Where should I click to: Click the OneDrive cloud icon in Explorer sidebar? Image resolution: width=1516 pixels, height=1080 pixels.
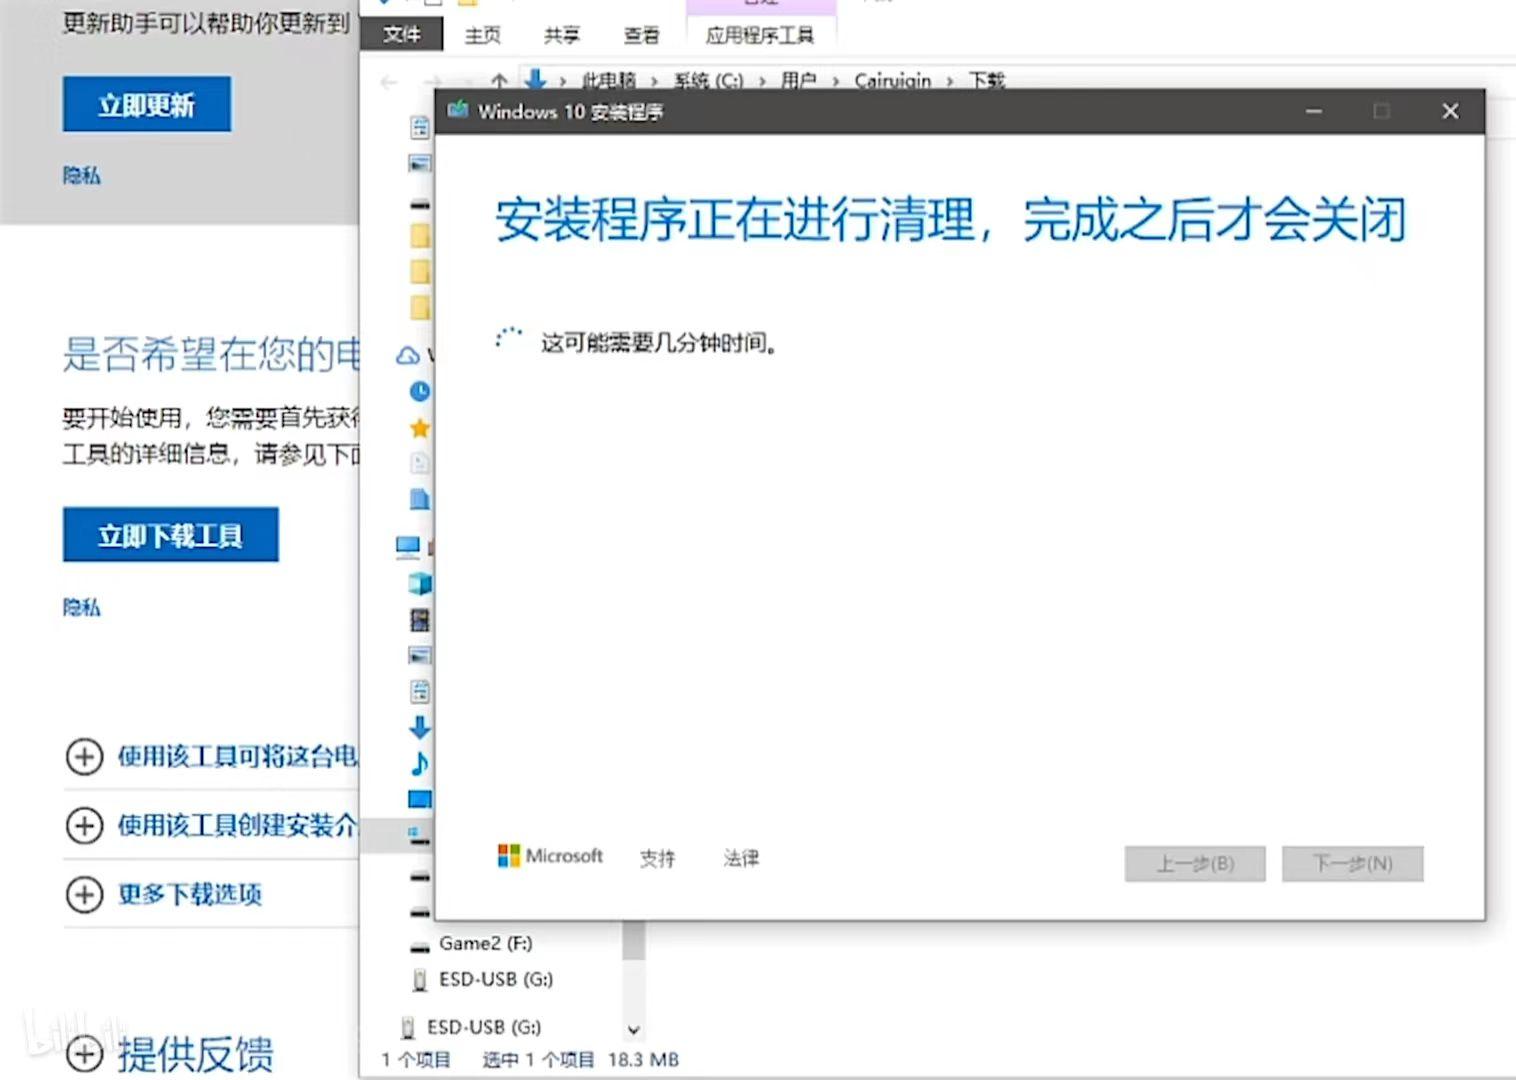coord(408,355)
